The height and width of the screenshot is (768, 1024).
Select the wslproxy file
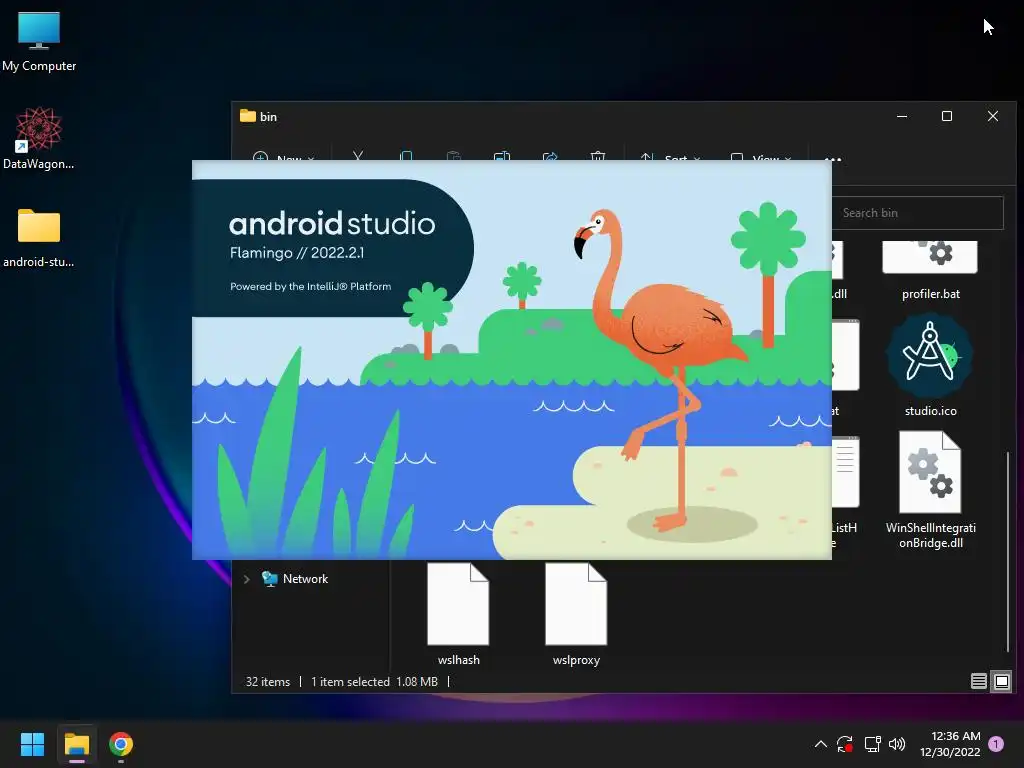point(576,614)
